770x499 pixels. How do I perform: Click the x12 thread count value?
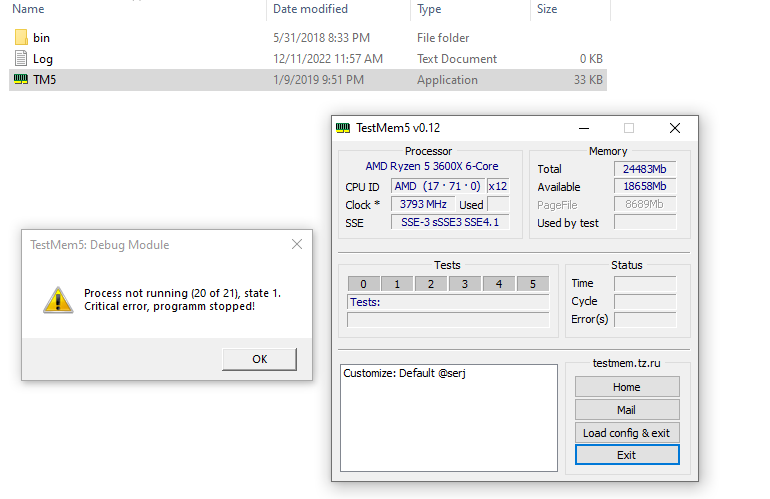click(x=498, y=187)
